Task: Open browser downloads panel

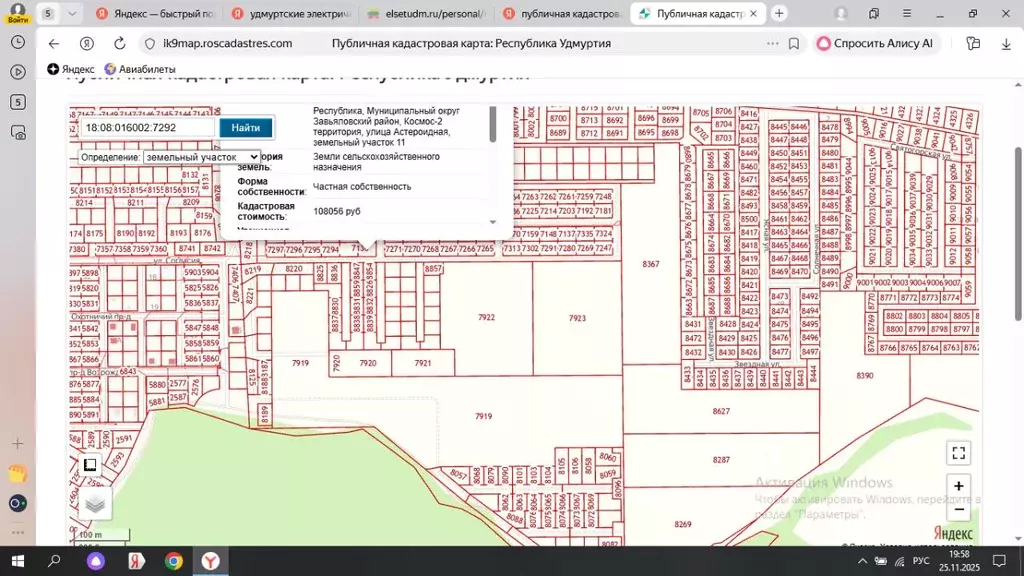Action: pyautogui.click(x=1006, y=44)
